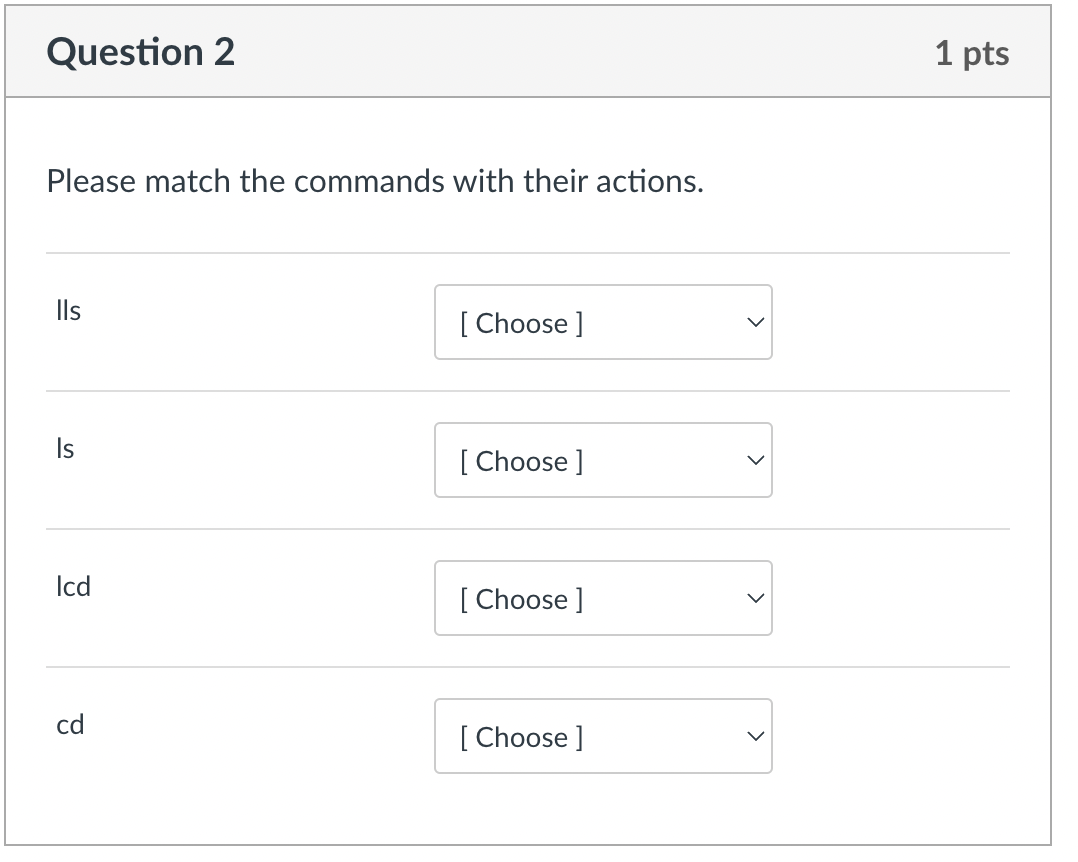Select the cd command label
Viewport: 1078px width, 862px height.
click(x=70, y=725)
